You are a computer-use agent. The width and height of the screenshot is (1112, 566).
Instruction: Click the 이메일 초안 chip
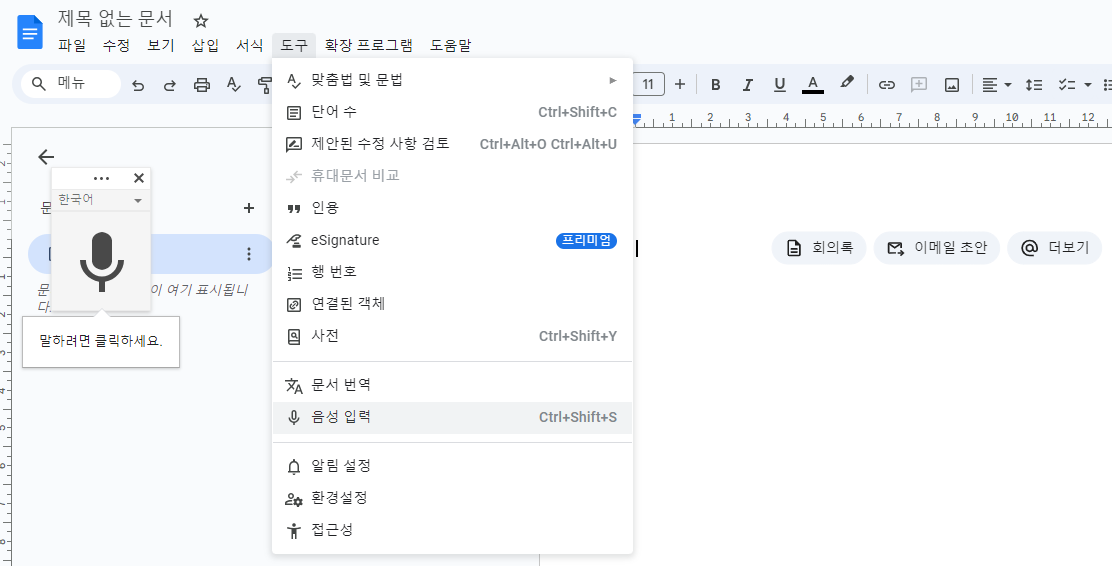(x=936, y=248)
